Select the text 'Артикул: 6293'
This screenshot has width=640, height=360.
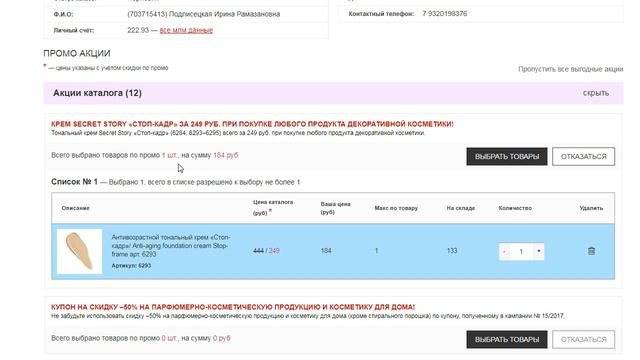tap(131, 265)
